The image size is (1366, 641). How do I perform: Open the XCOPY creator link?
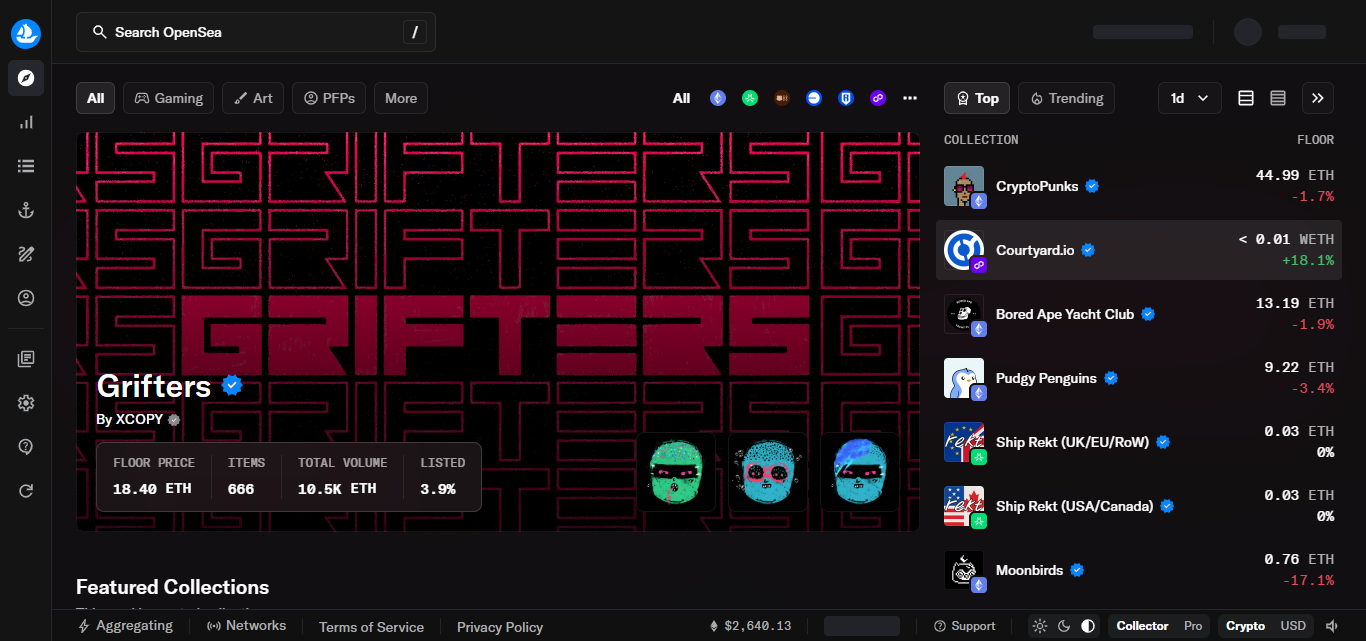click(139, 419)
